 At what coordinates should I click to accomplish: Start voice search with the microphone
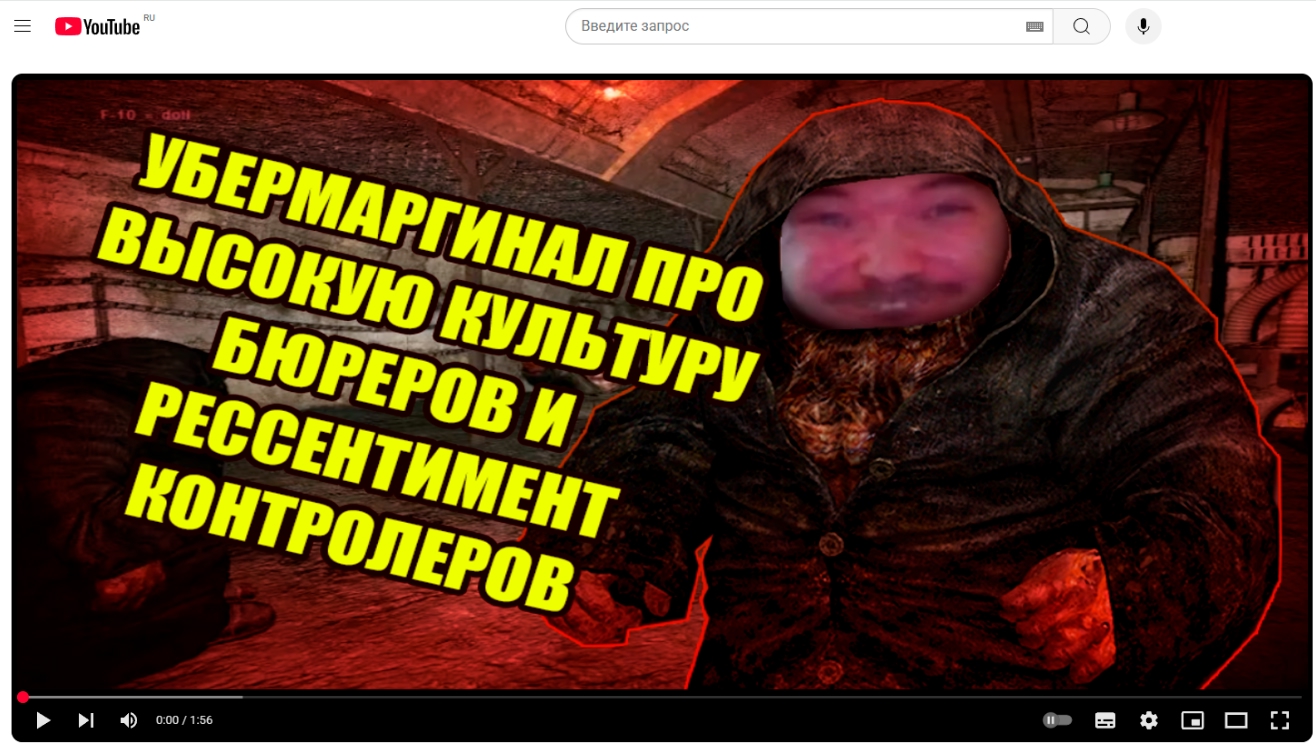pos(1143,26)
